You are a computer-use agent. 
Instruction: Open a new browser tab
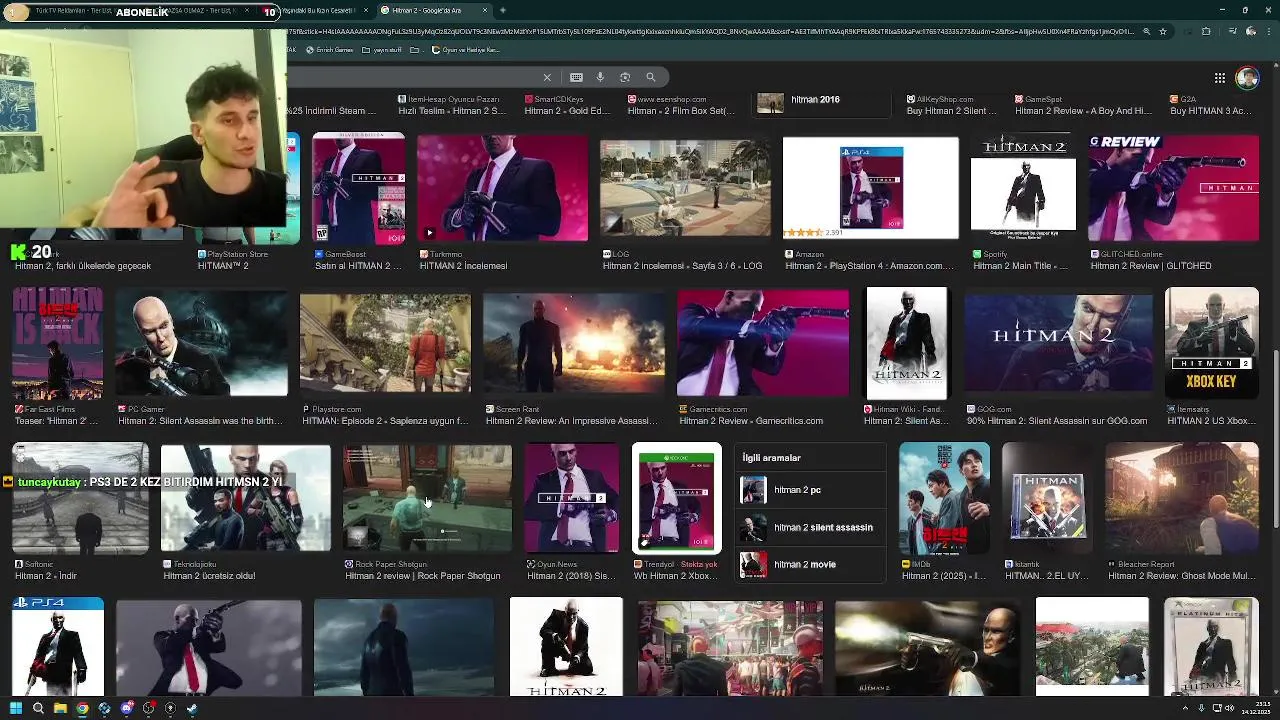[502, 10]
